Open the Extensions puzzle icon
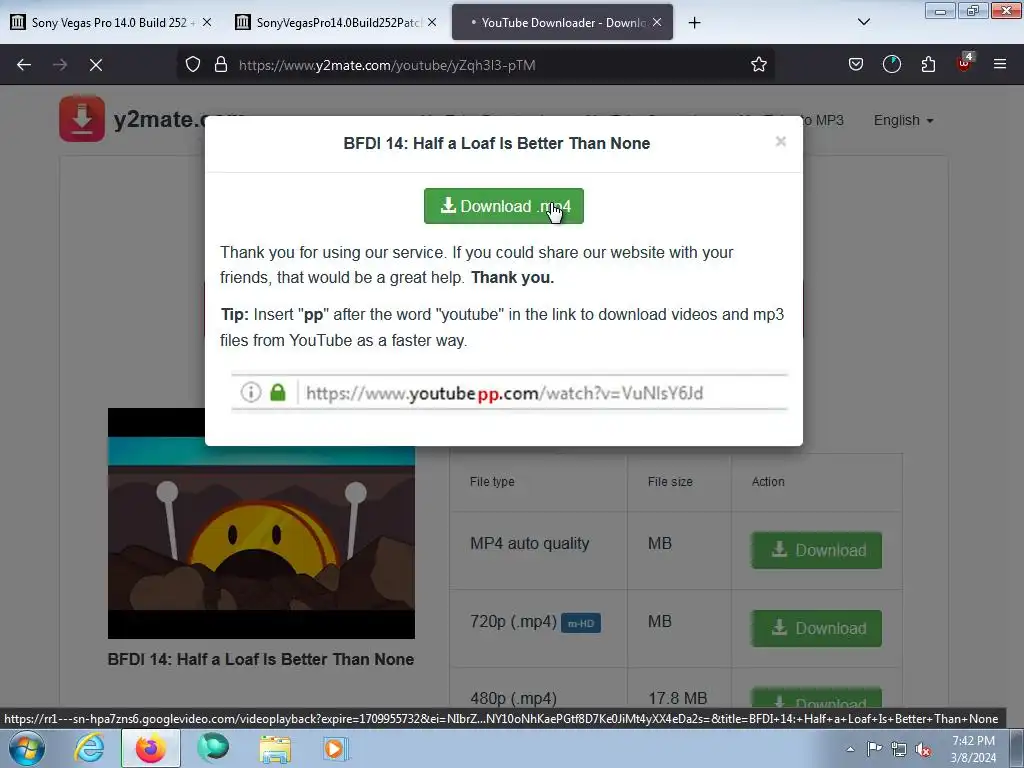 pyautogui.click(x=928, y=65)
